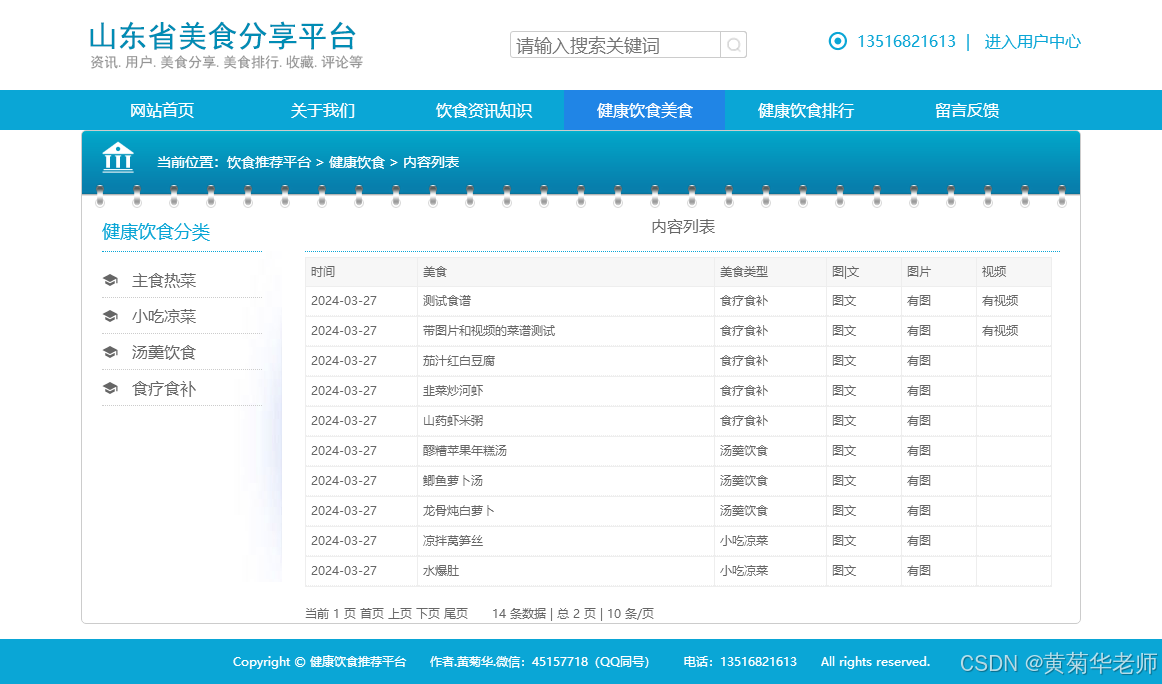Click the 14 条数据 count text
Viewport: 1162px width, 684px height.
tap(519, 614)
